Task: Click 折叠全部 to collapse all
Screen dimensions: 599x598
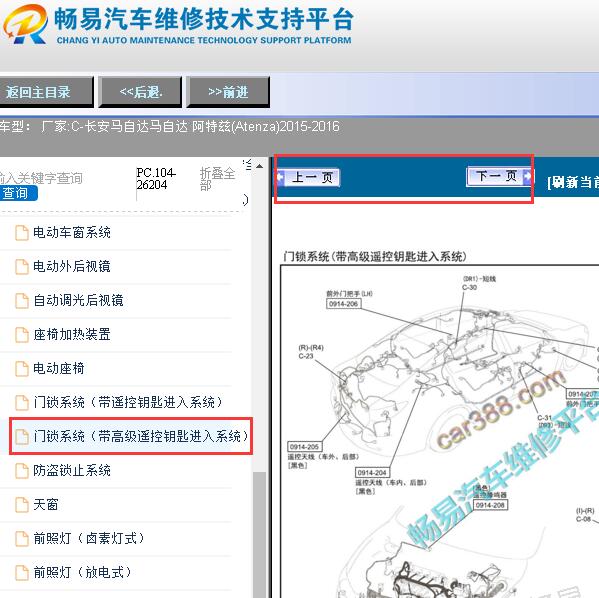Action: tap(217, 179)
